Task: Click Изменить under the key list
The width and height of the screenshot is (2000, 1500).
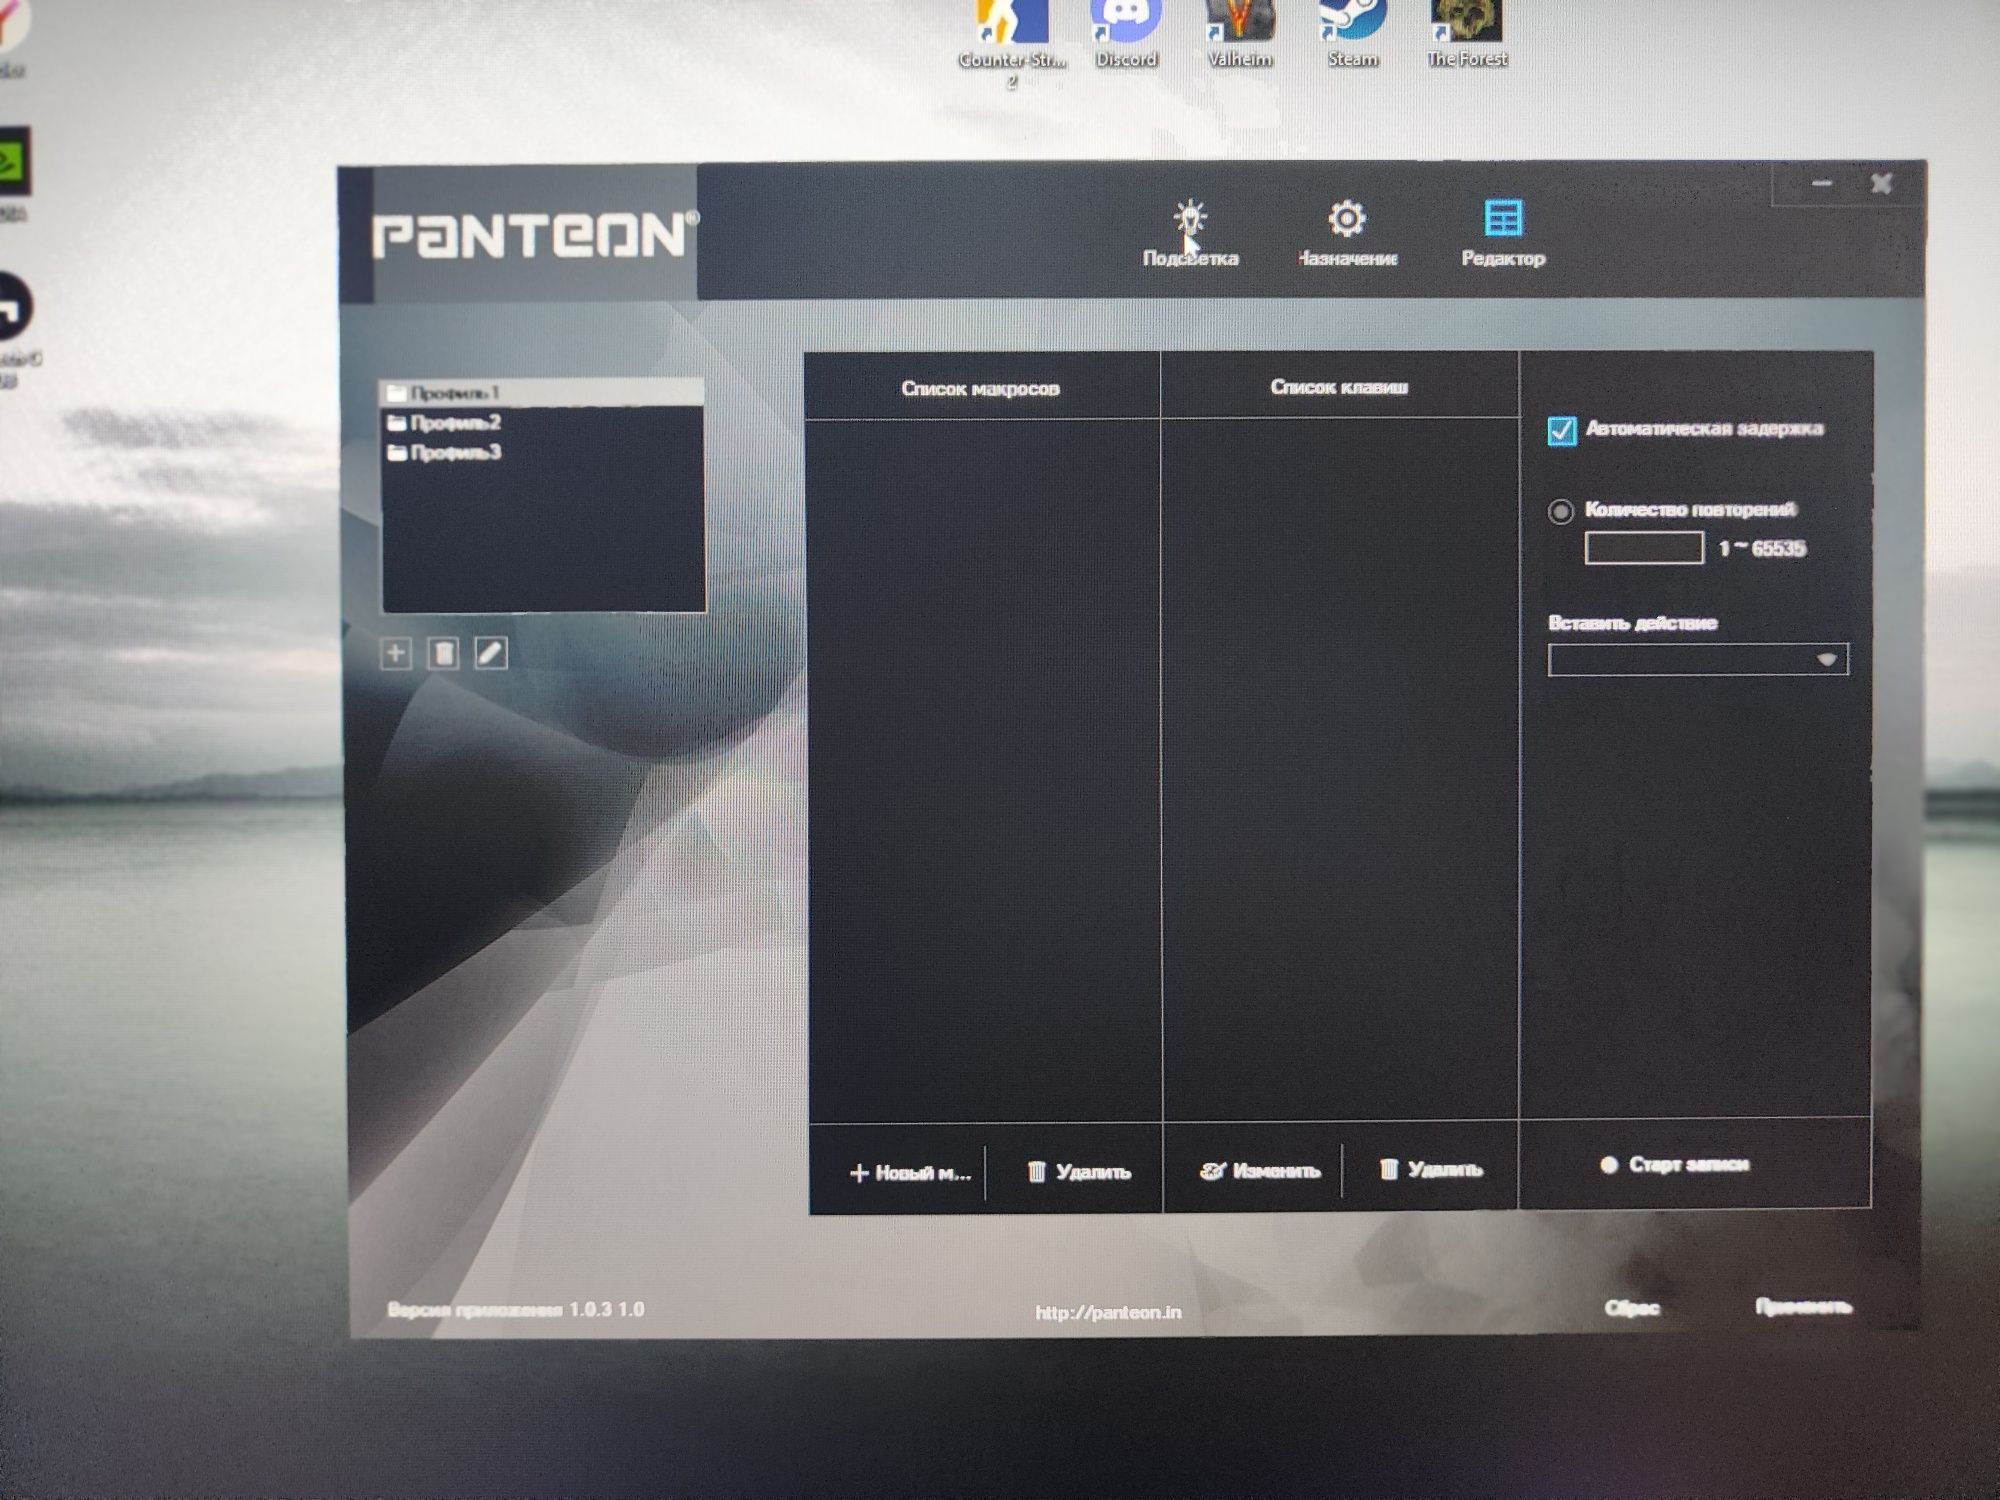Action: tap(1260, 1170)
